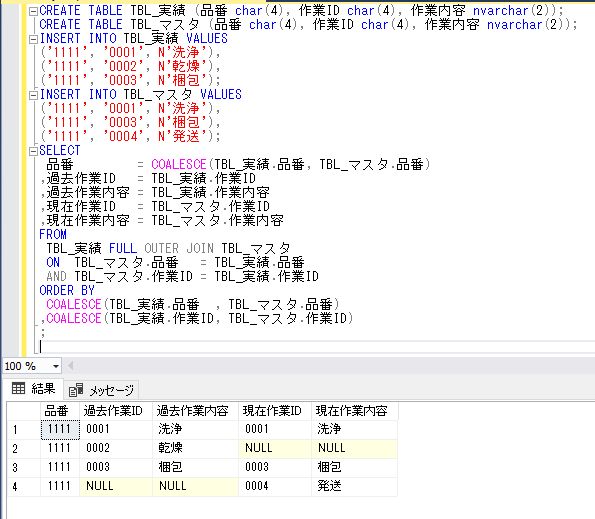Image resolution: width=595 pixels, height=519 pixels.
Task: Click the horizontal scroll left arrow beside zoom
Action: coord(70,366)
